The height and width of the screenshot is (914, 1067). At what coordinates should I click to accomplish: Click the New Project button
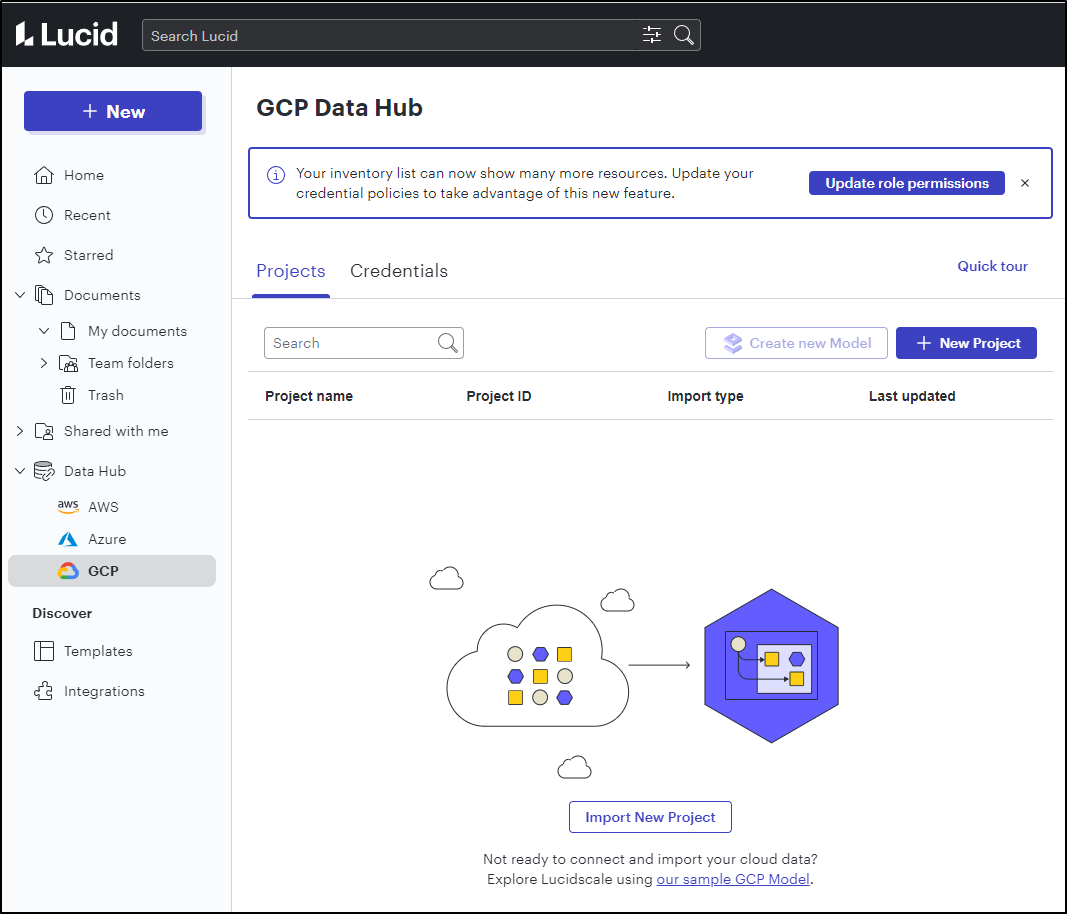[x=966, y=343]
